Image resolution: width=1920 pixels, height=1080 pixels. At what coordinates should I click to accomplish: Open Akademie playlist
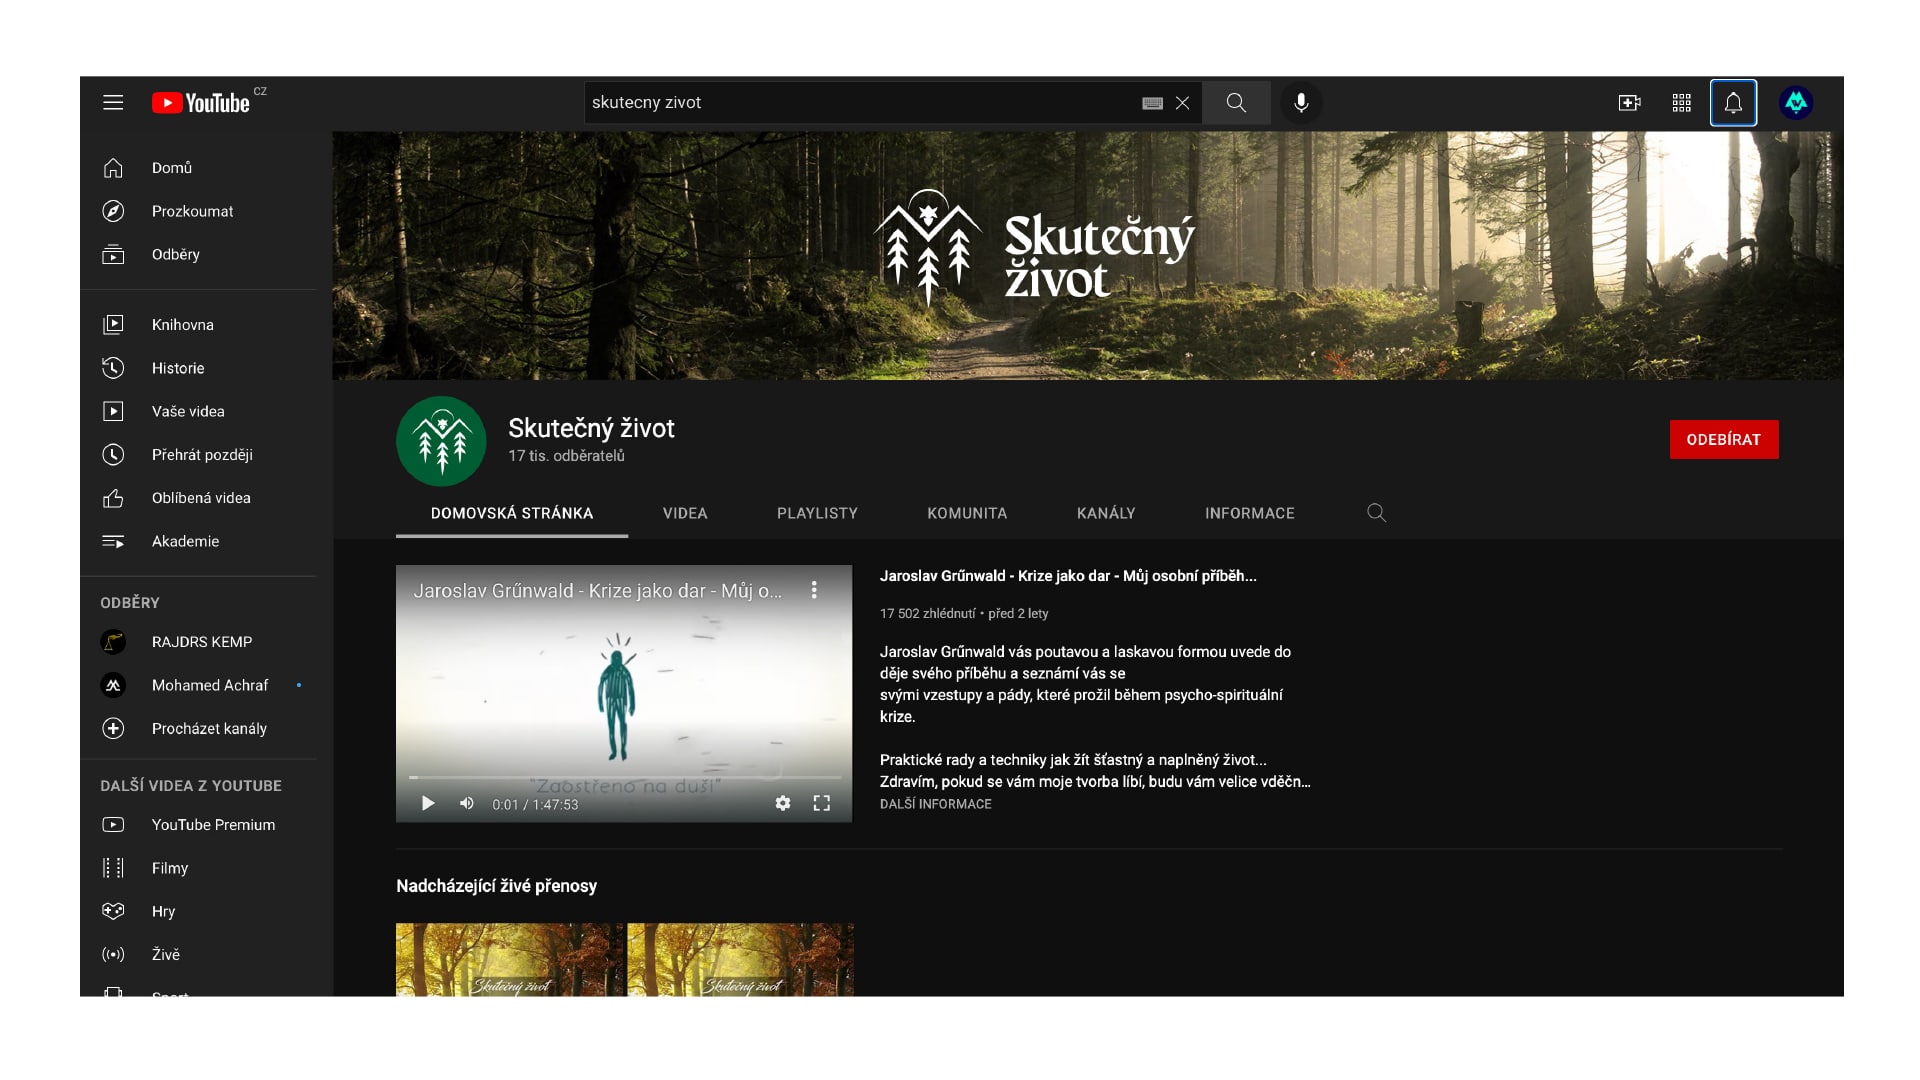pos(200,541)
